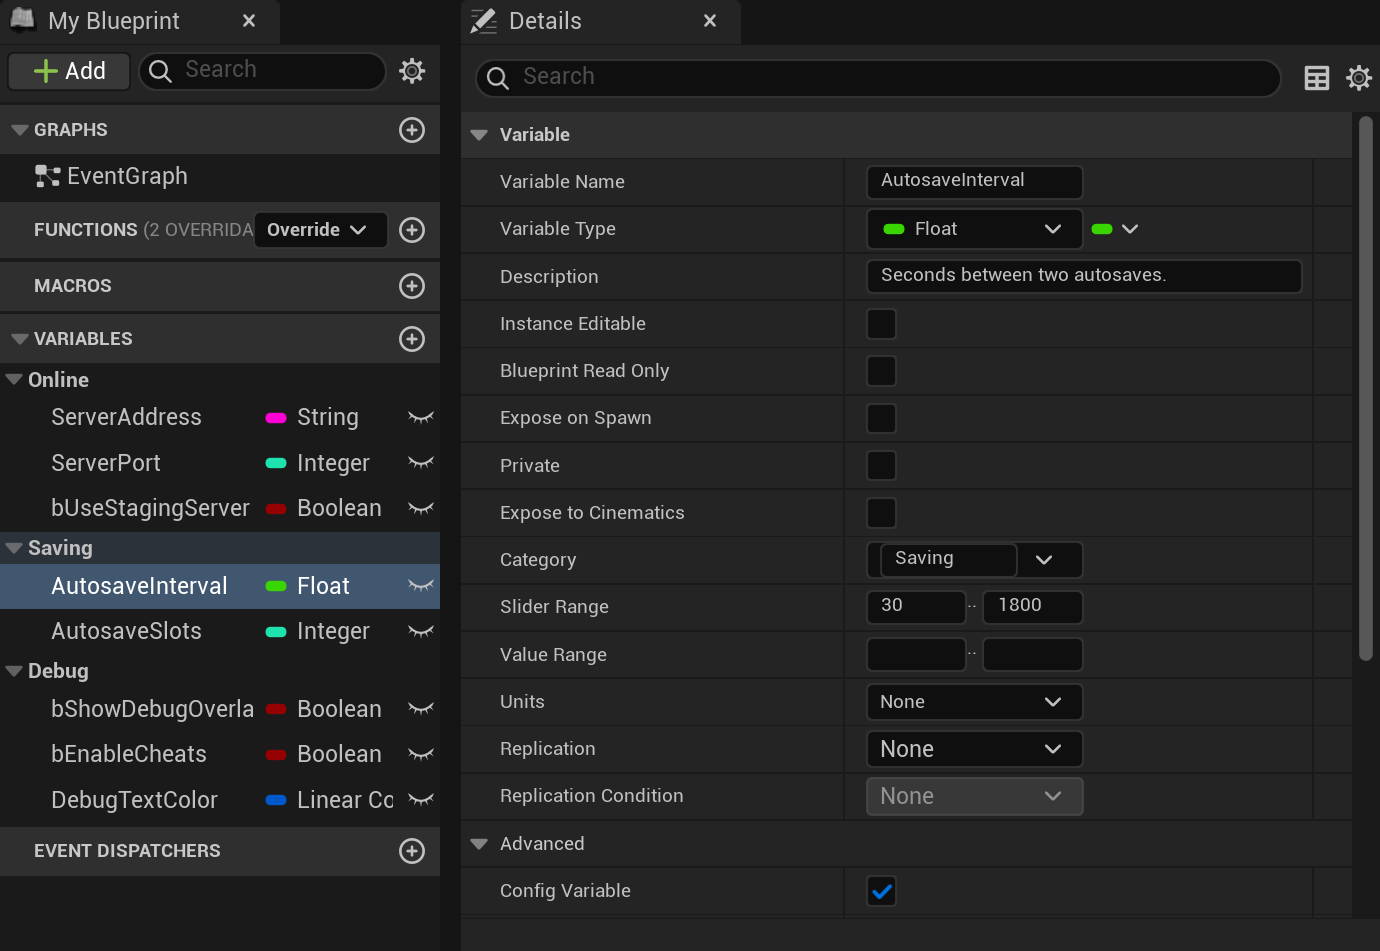Viewport: 1380px width, 951px height.
Task: Toggle bShowDebugOverlay visibility eye
Action: pyautogui.click(x=421, y=710)
